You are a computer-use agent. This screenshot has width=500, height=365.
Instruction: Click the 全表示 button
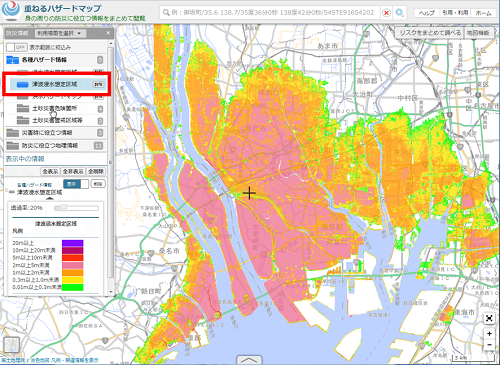pos(50,171)
